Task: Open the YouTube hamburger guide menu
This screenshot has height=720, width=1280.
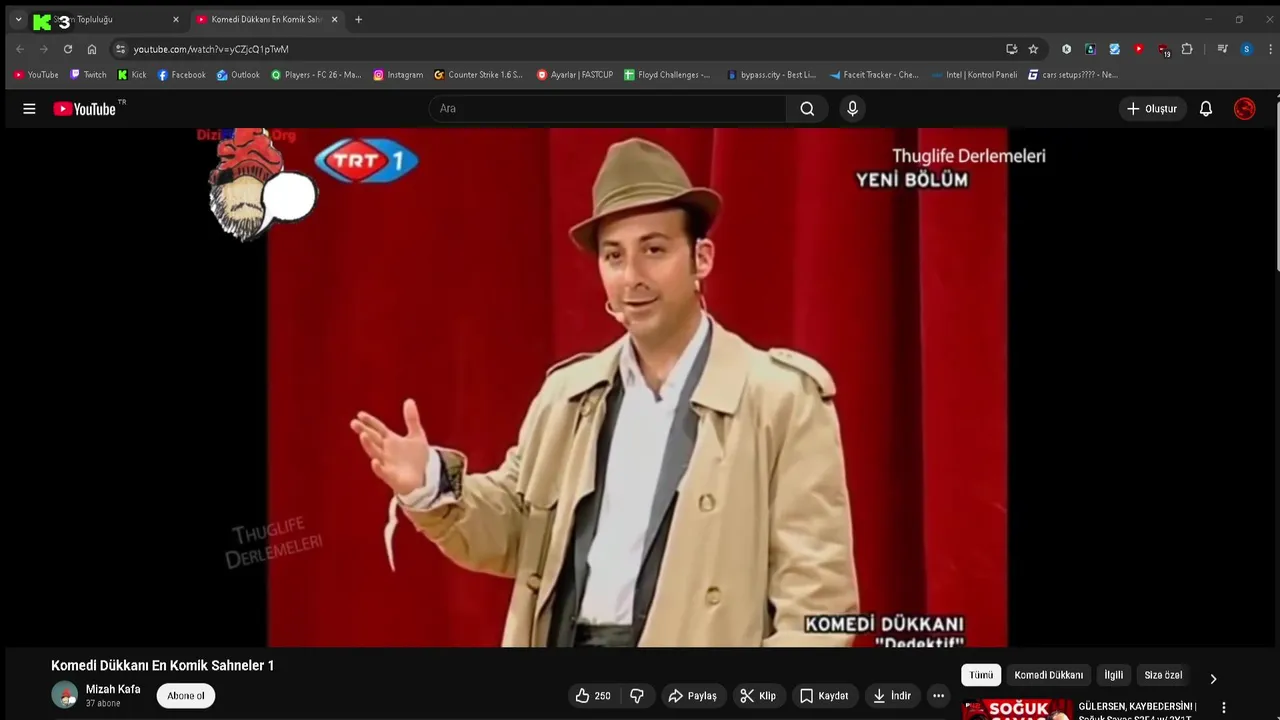Action: (29, 109)
